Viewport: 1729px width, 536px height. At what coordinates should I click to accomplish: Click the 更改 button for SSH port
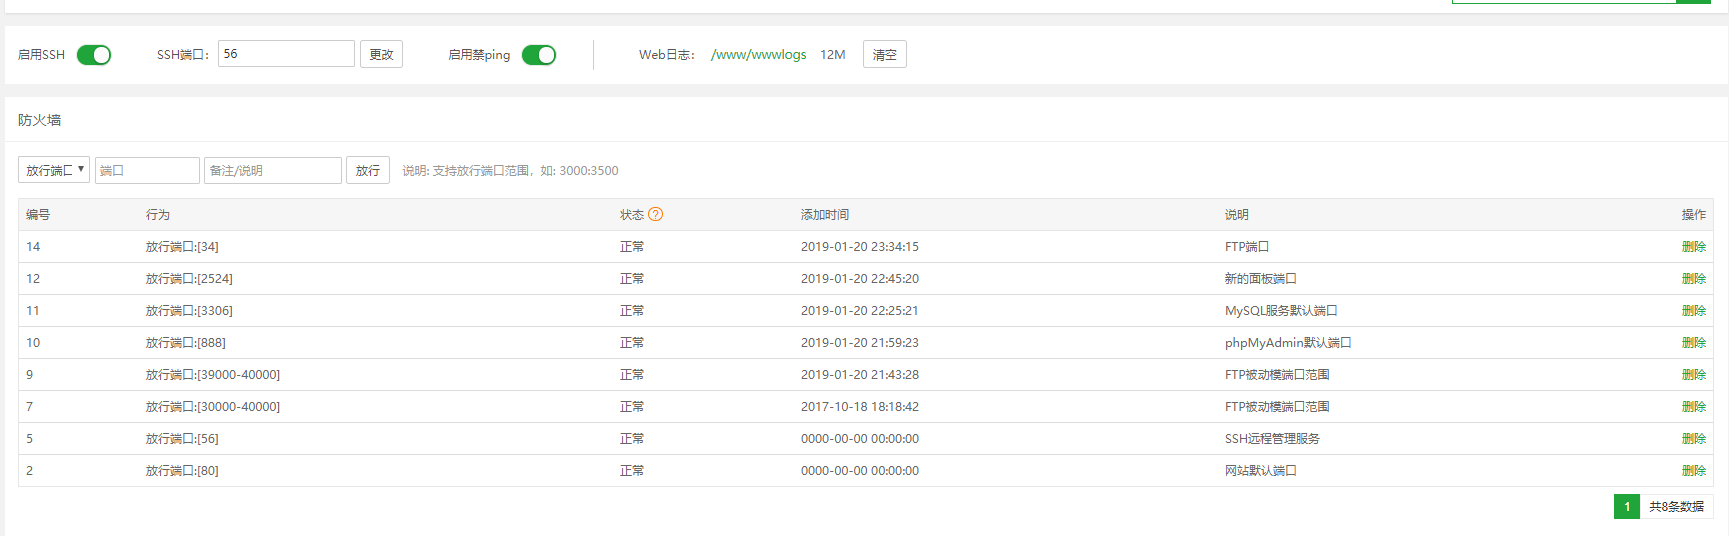click(381, 54)
